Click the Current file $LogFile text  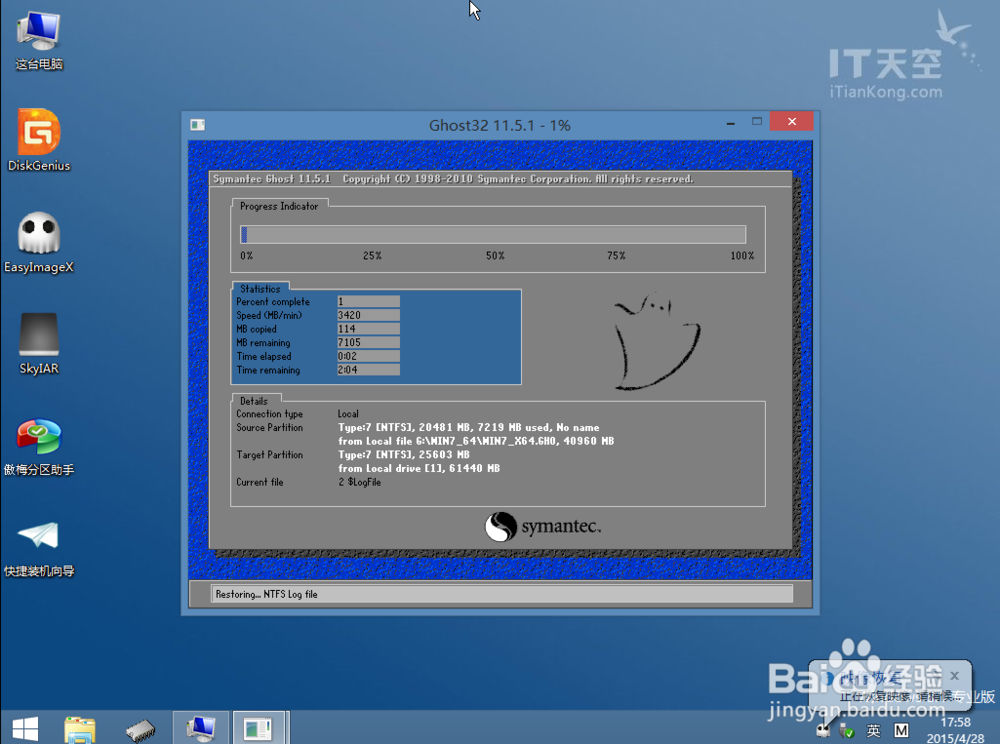[360, 482]
